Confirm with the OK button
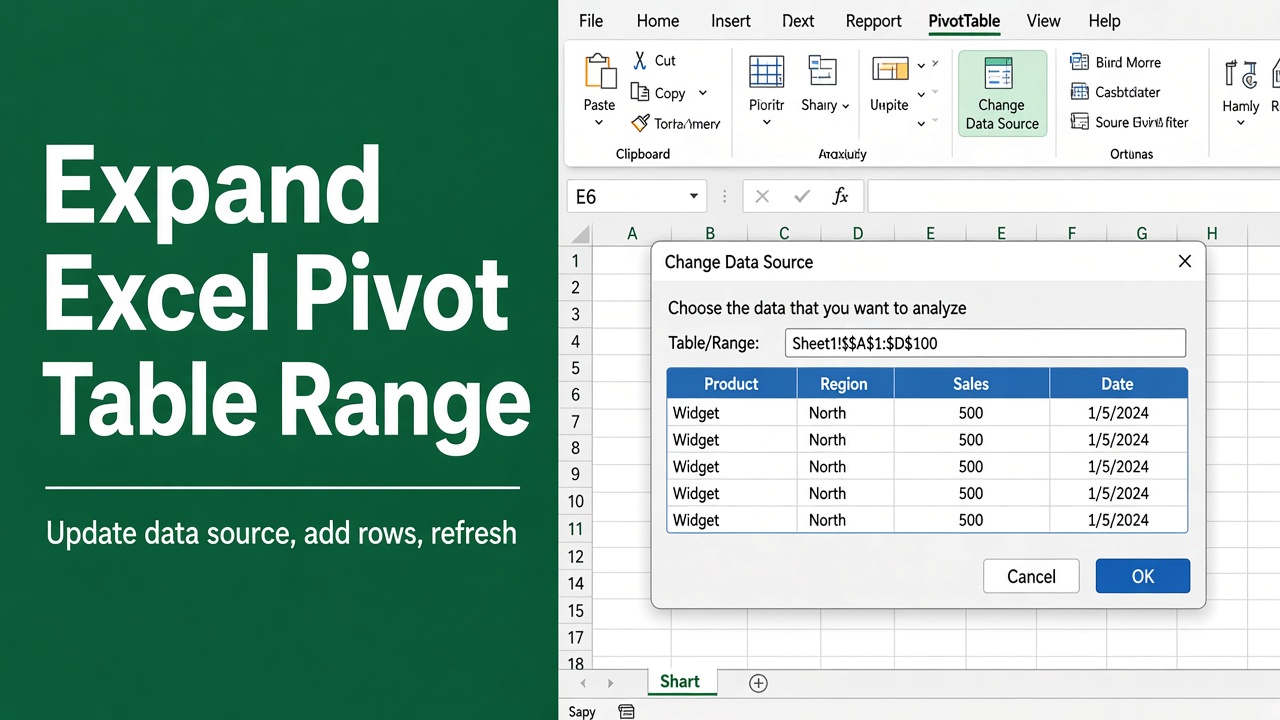Viewport: 1280px width, 720px height. tap(1143, 576)
